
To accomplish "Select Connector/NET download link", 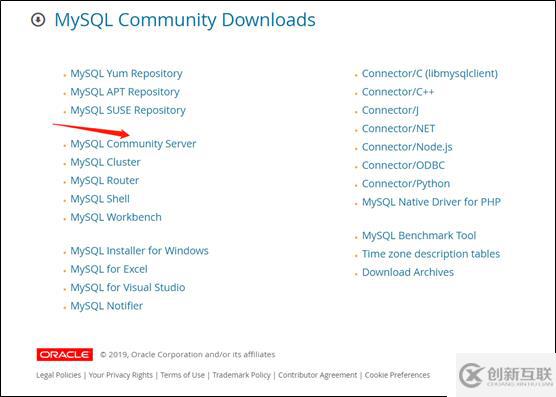I will (398, 129).
